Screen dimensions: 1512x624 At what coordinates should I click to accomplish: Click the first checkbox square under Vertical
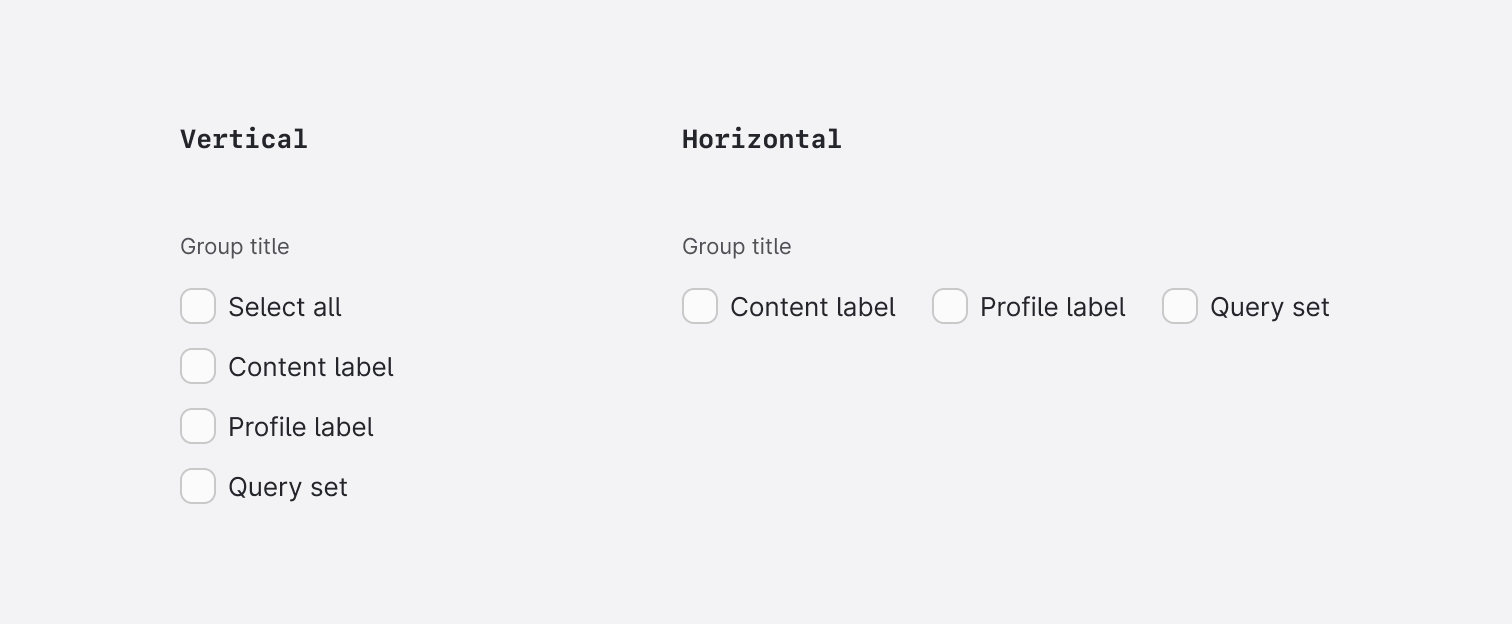(198, 306)
